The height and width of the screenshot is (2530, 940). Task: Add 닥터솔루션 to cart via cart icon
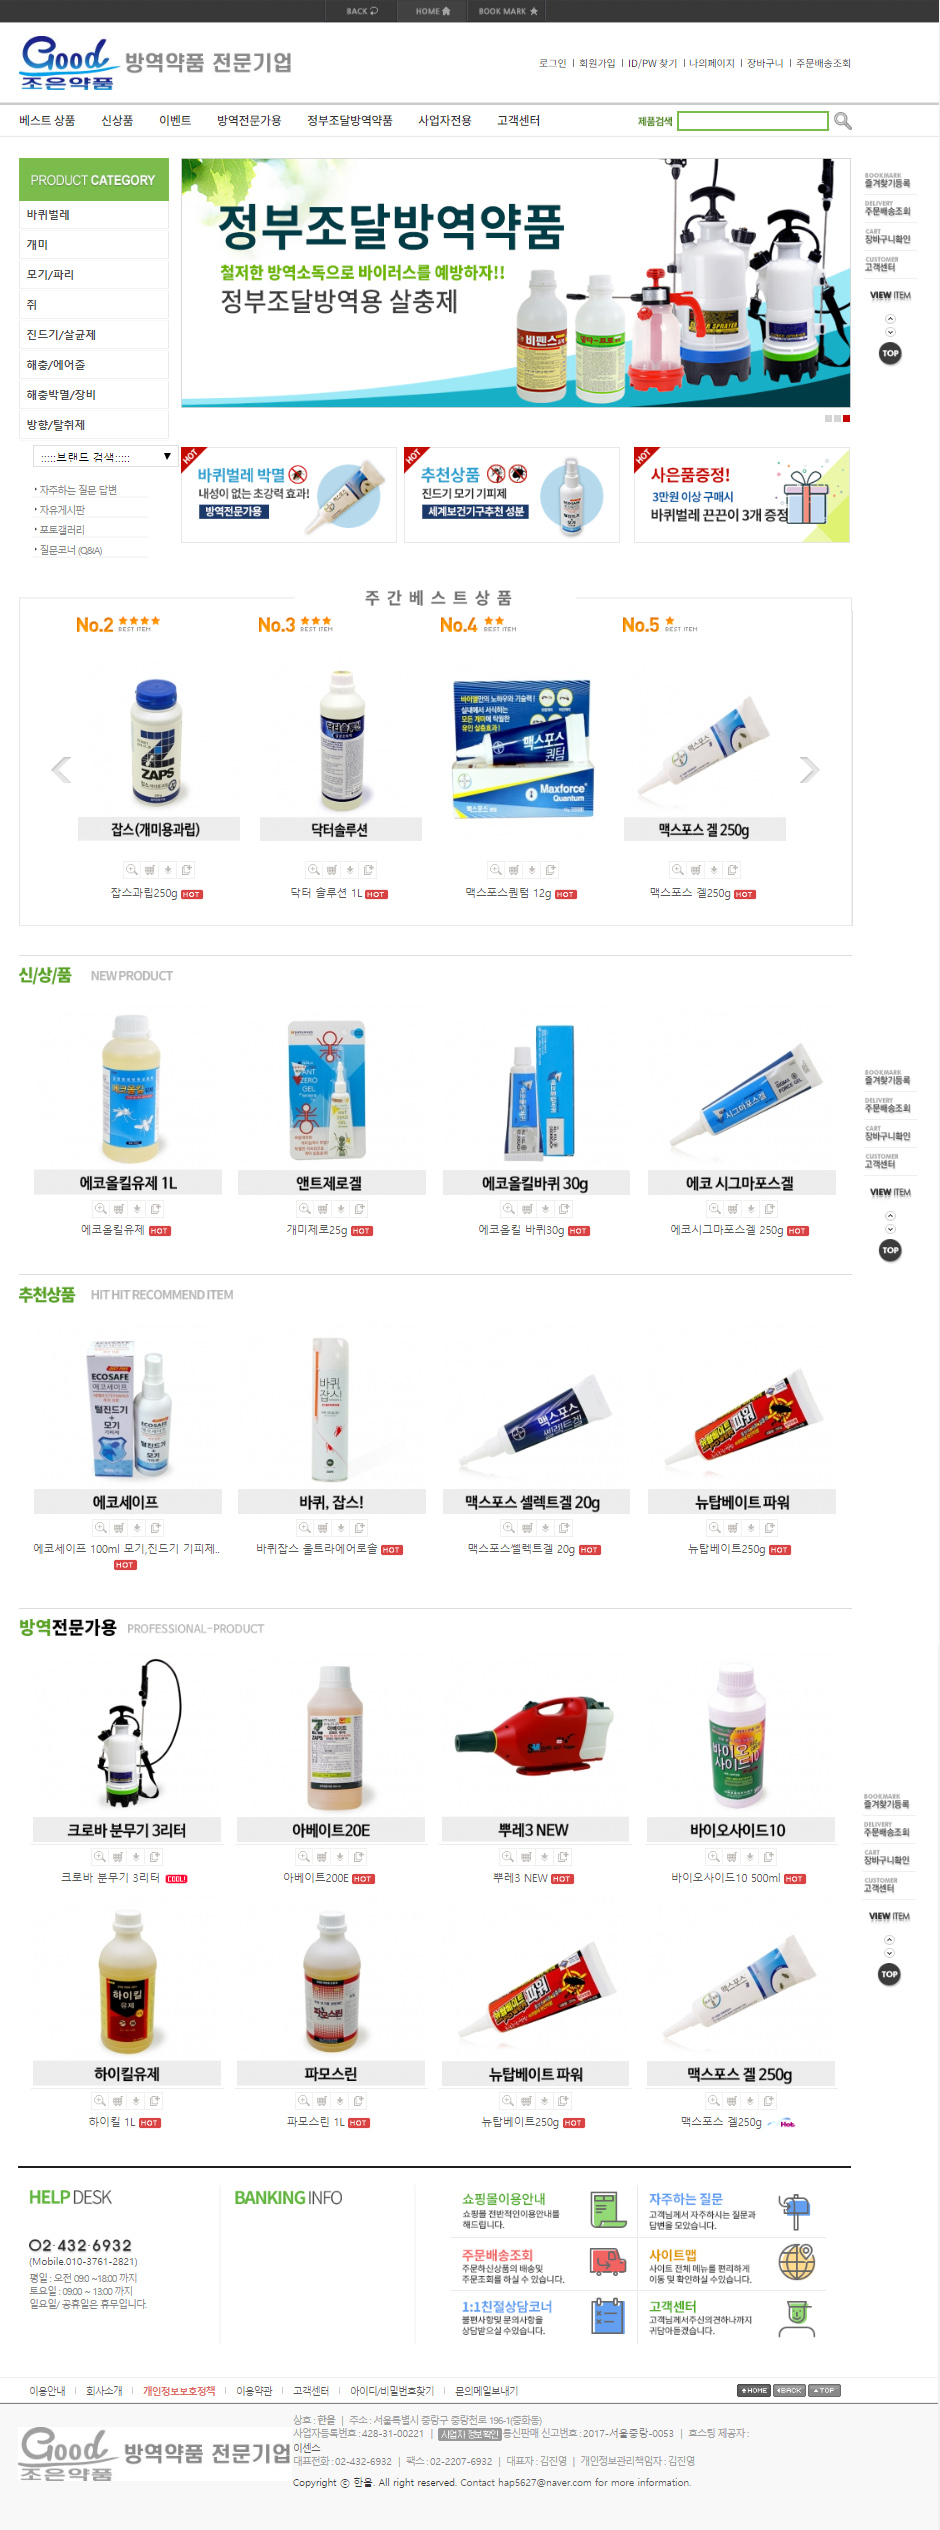(332, 870)
